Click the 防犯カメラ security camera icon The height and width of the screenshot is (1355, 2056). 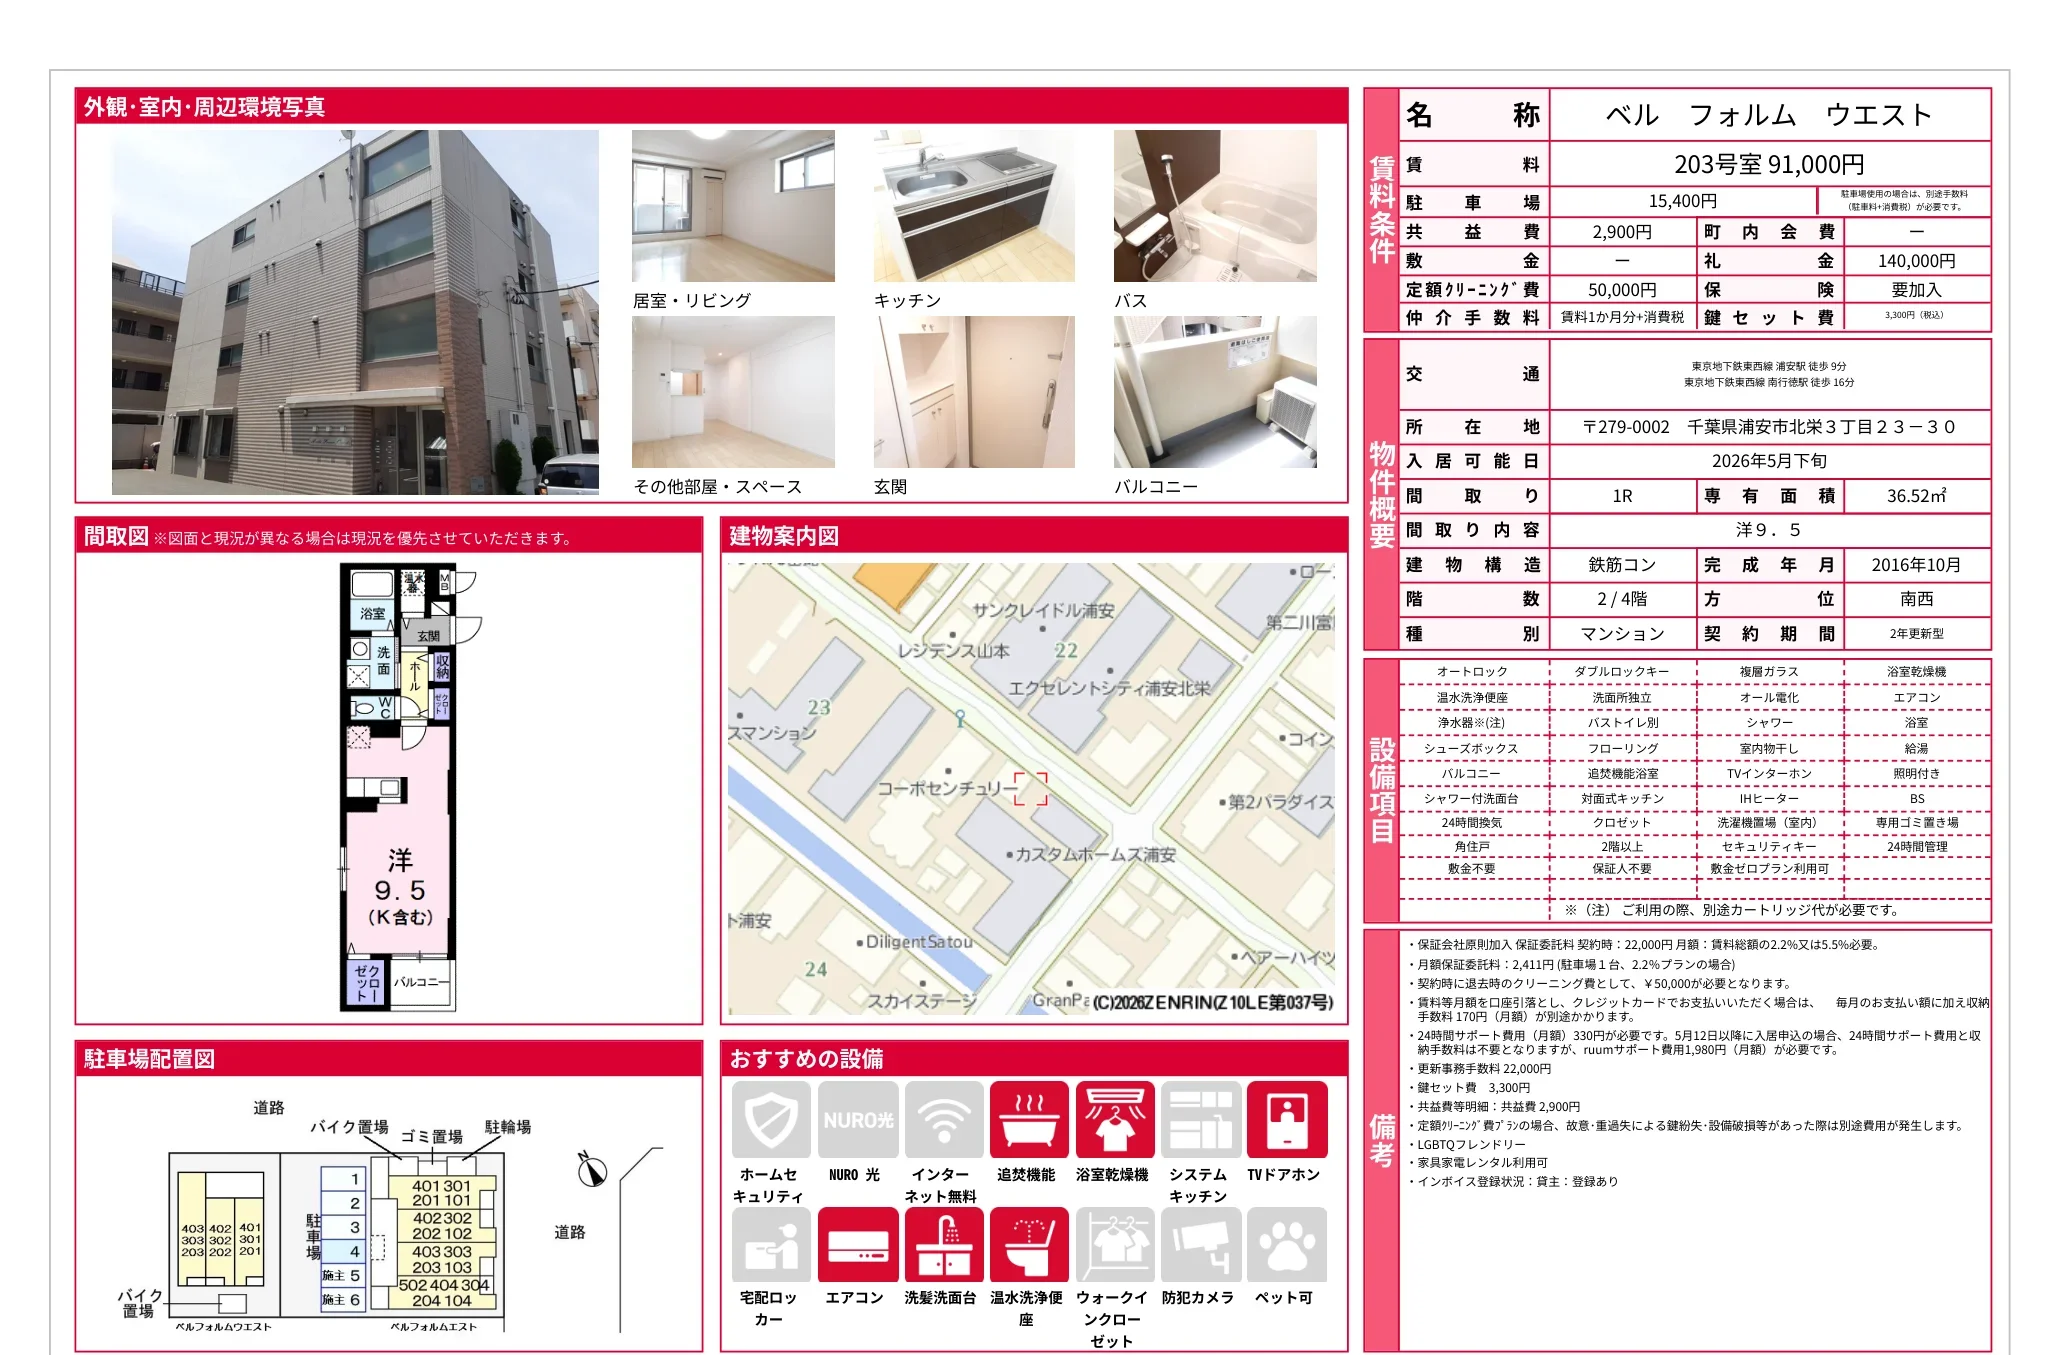[1200, 1245]
